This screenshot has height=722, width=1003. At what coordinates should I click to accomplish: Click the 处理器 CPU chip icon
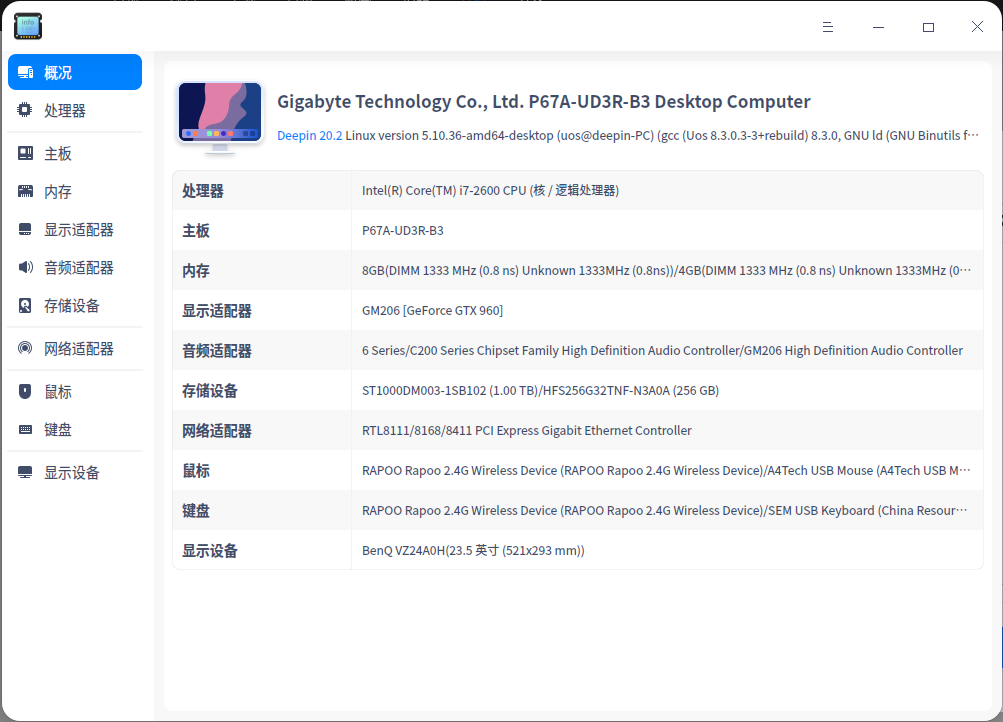pyautogui.click(x=25, y=110)
